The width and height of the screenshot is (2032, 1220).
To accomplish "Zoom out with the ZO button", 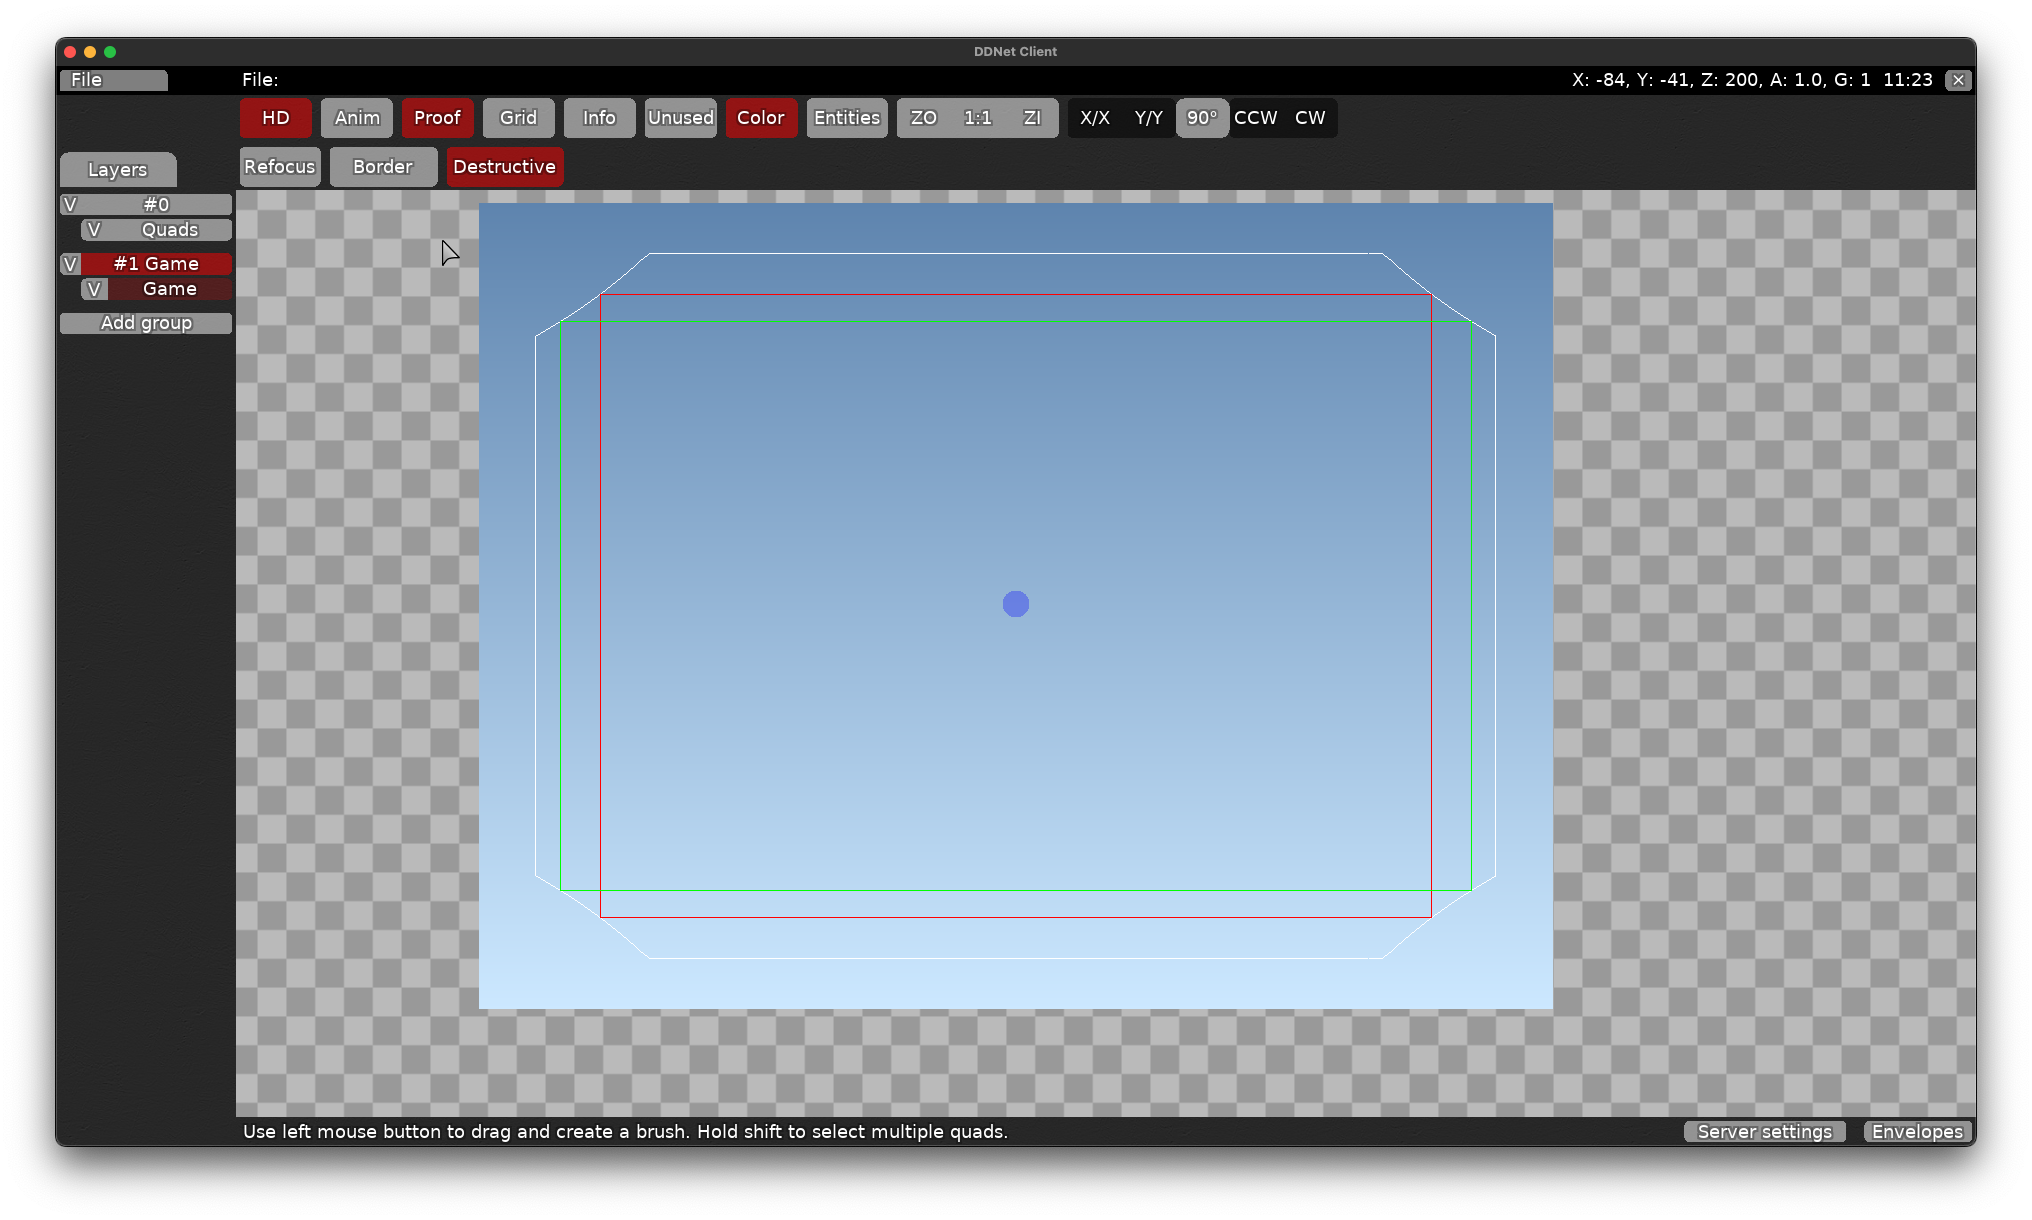I will (924, 118).
